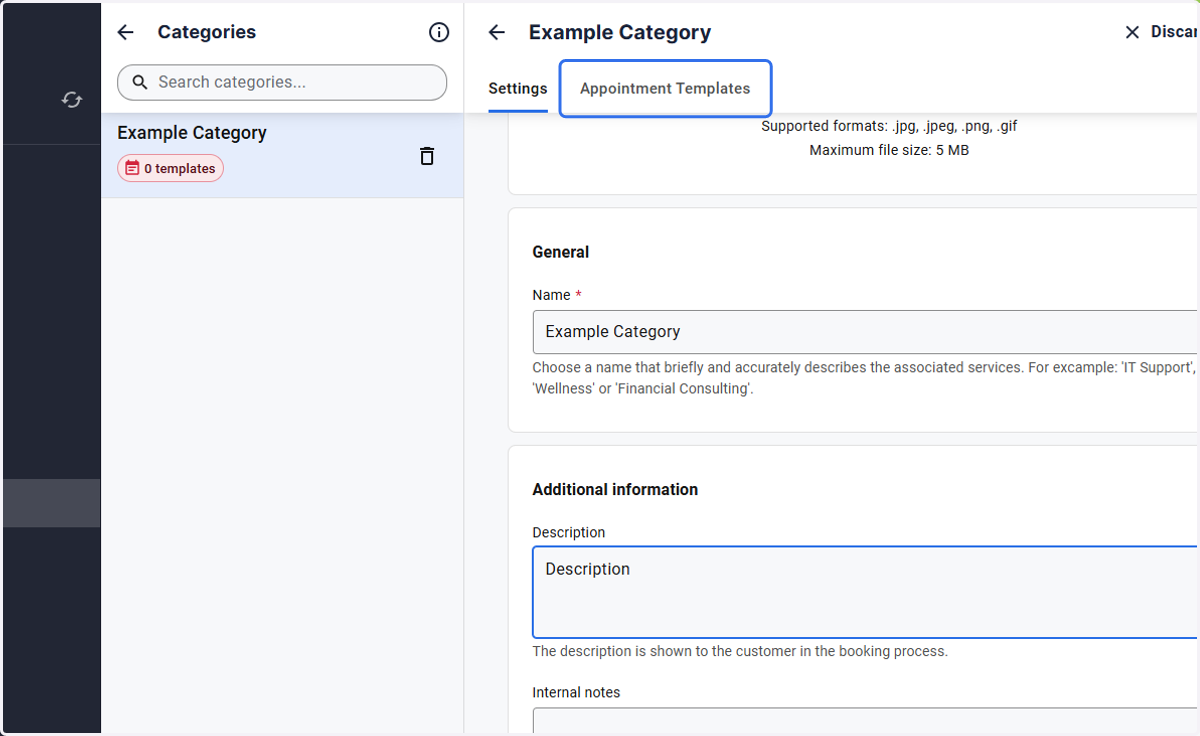The height and width of the screenshot is (736, 1200).
Task: Click the 'description is shown to the customer' hint
Action: tap(740, 651)
